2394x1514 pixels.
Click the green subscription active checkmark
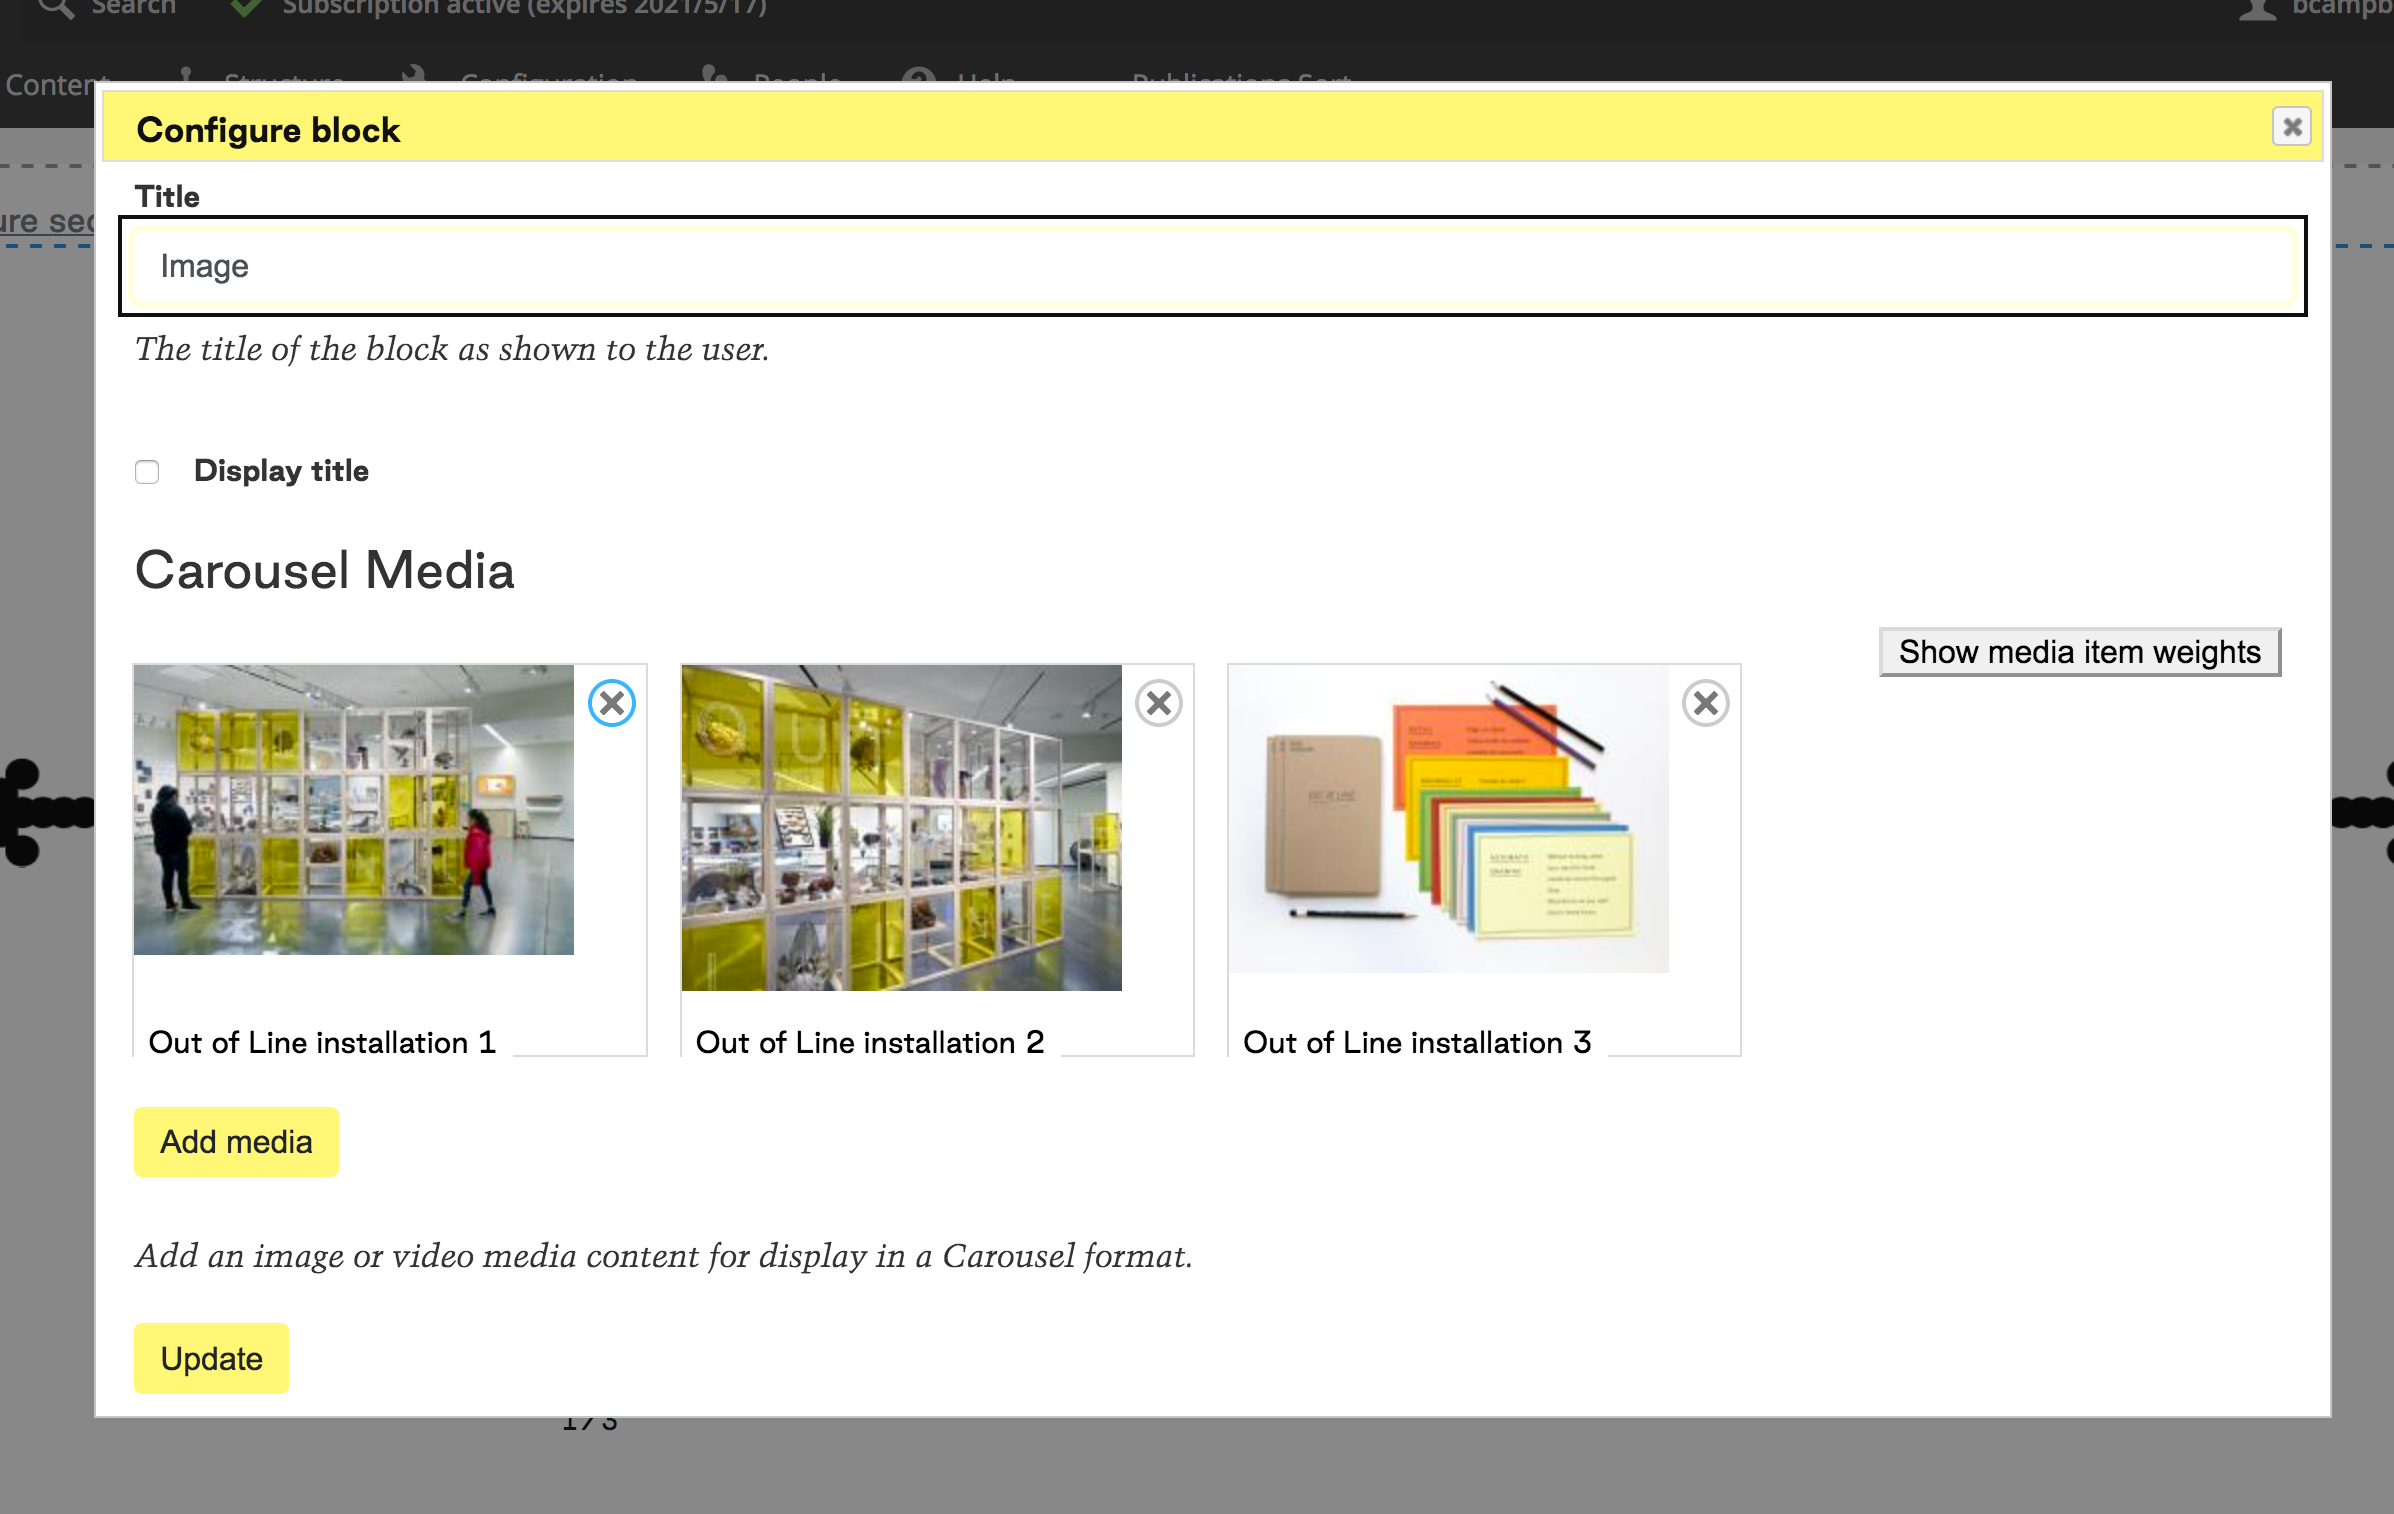pos(246,8)
